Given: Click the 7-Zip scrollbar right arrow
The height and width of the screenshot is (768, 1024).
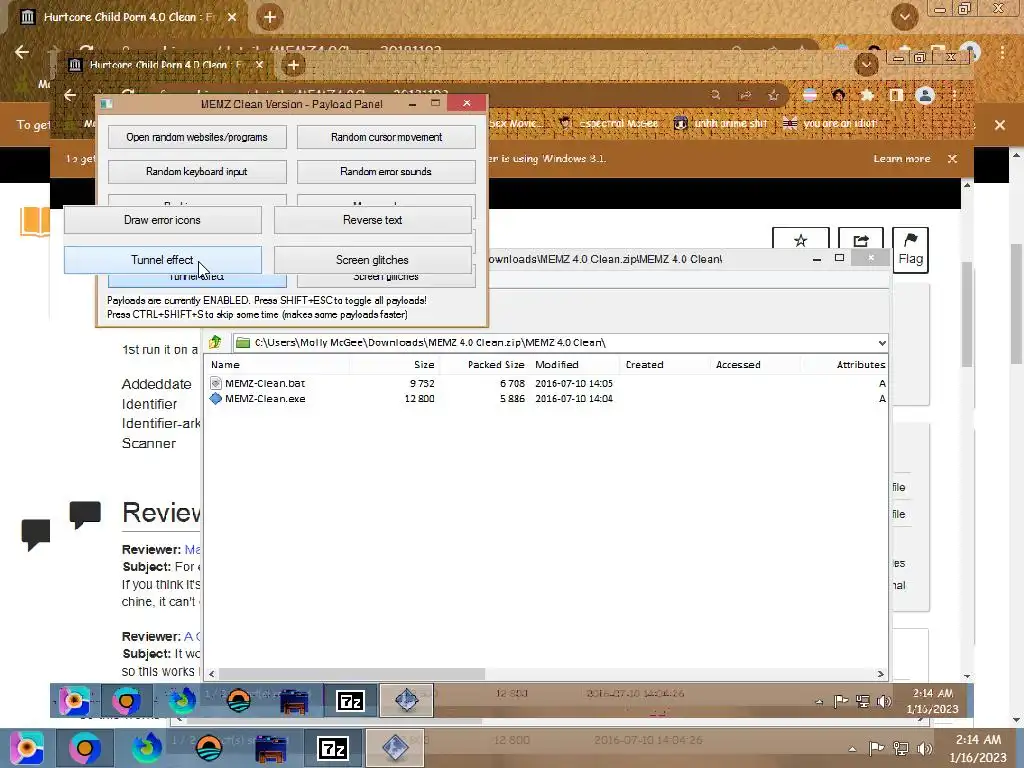Looking at the screenshot, I should [880, 674].
